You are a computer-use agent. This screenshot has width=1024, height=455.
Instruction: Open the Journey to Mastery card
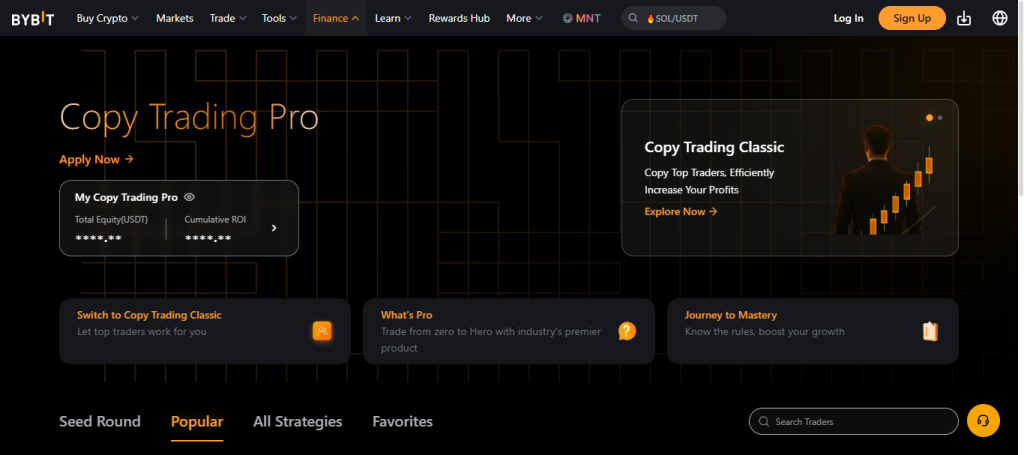click(x=812, y=331)
